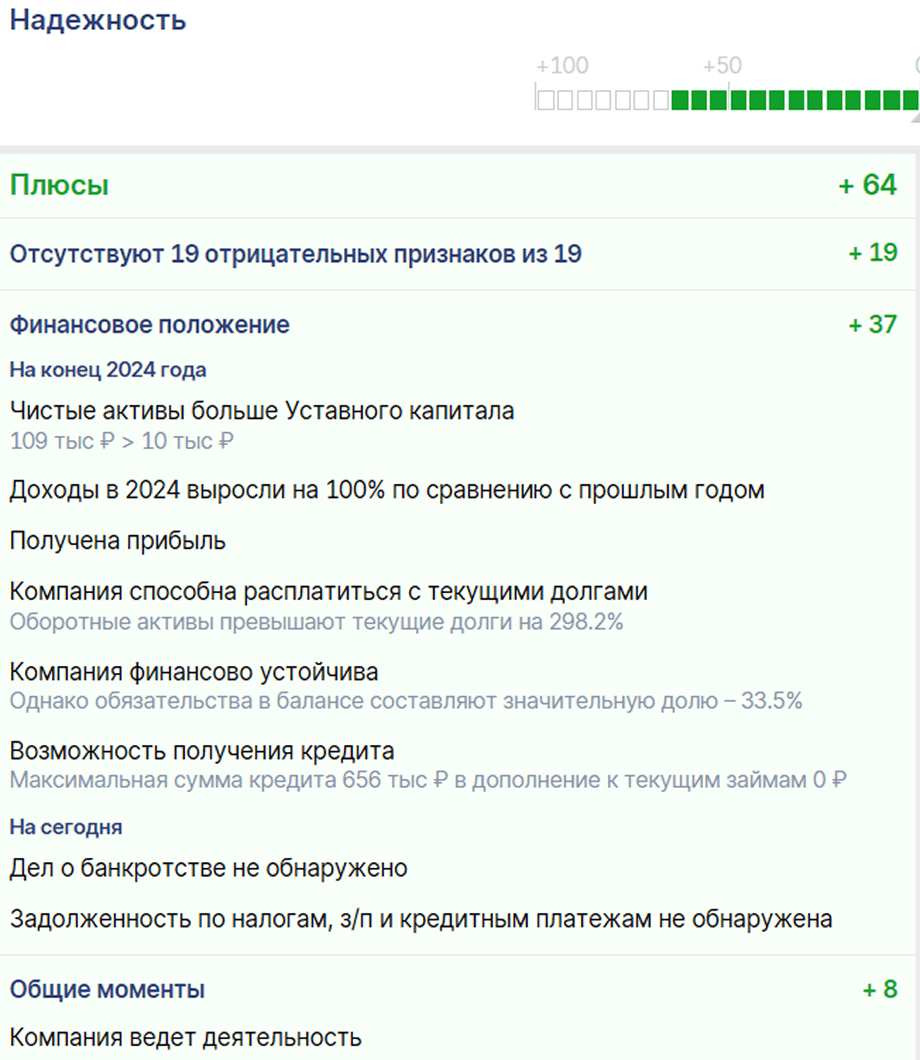Click Компания способна расплатиться с текущими долгами
This screenshot has width=920, height=1060.
(329, 592)
